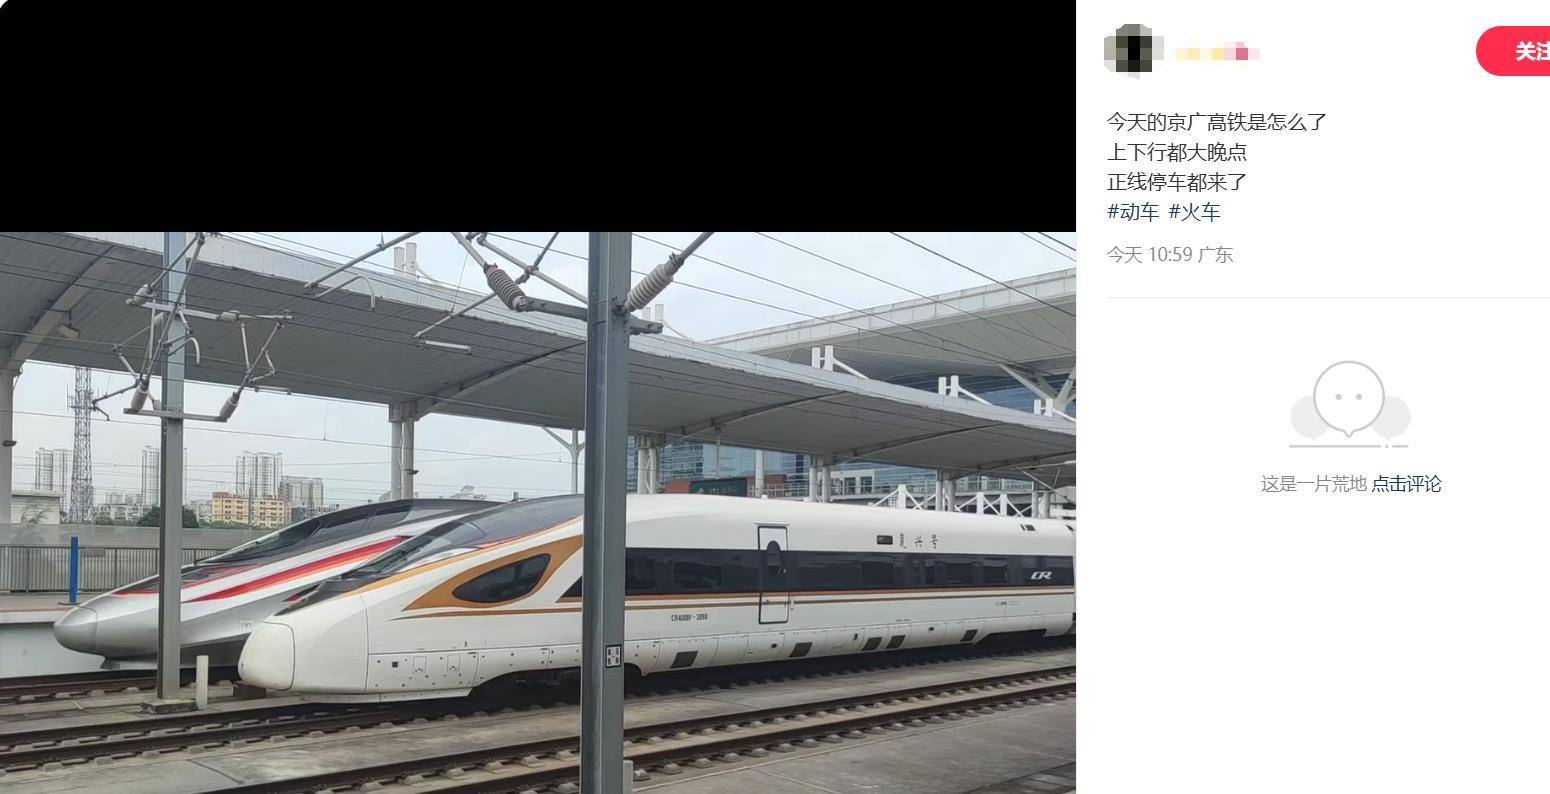
Task: Open the #动车 hashtag
Action: coord(1133,212)
